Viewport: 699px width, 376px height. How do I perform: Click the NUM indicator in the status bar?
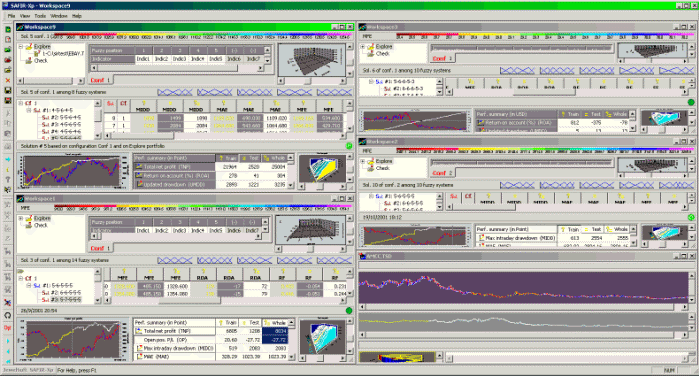coord(669,370)
